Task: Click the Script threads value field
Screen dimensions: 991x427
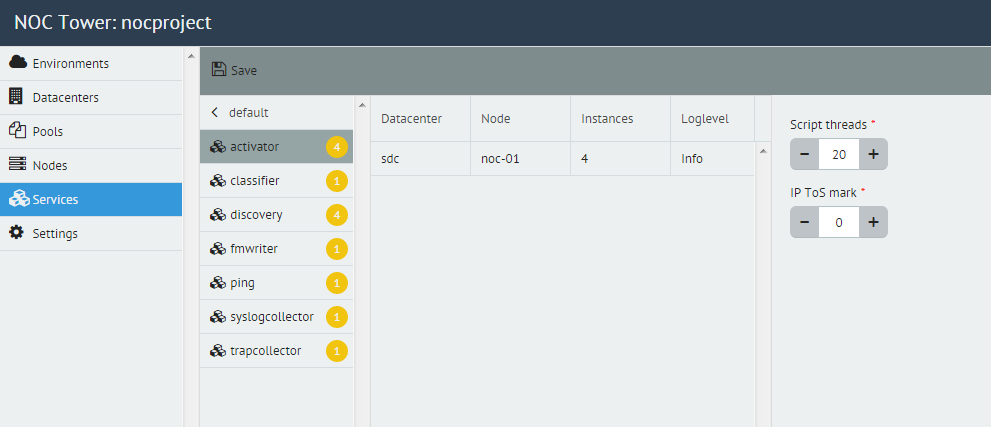Action: pos(839,154)
